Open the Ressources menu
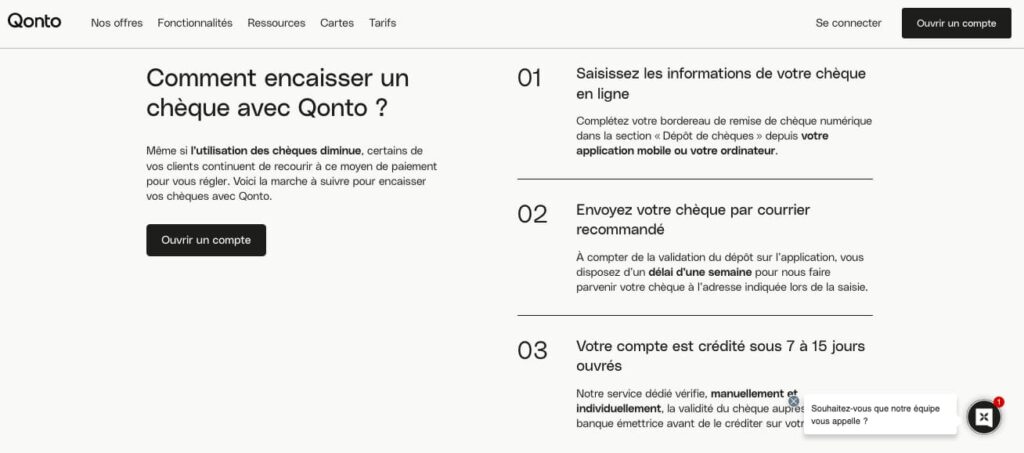Image resolution: width=1024 pixels, height=453 pixels. point(276,23)
